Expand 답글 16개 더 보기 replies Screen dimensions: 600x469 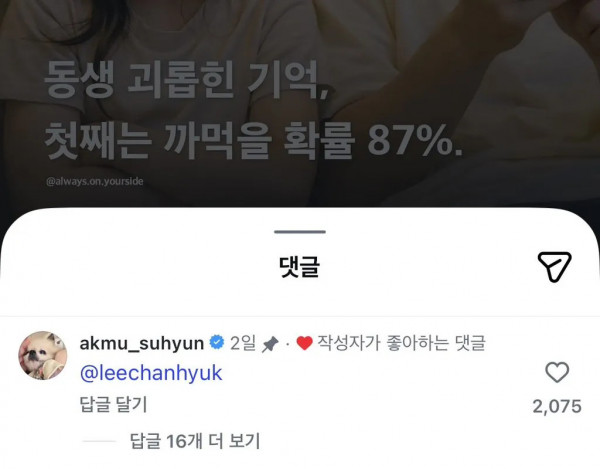tap(195, 441)
